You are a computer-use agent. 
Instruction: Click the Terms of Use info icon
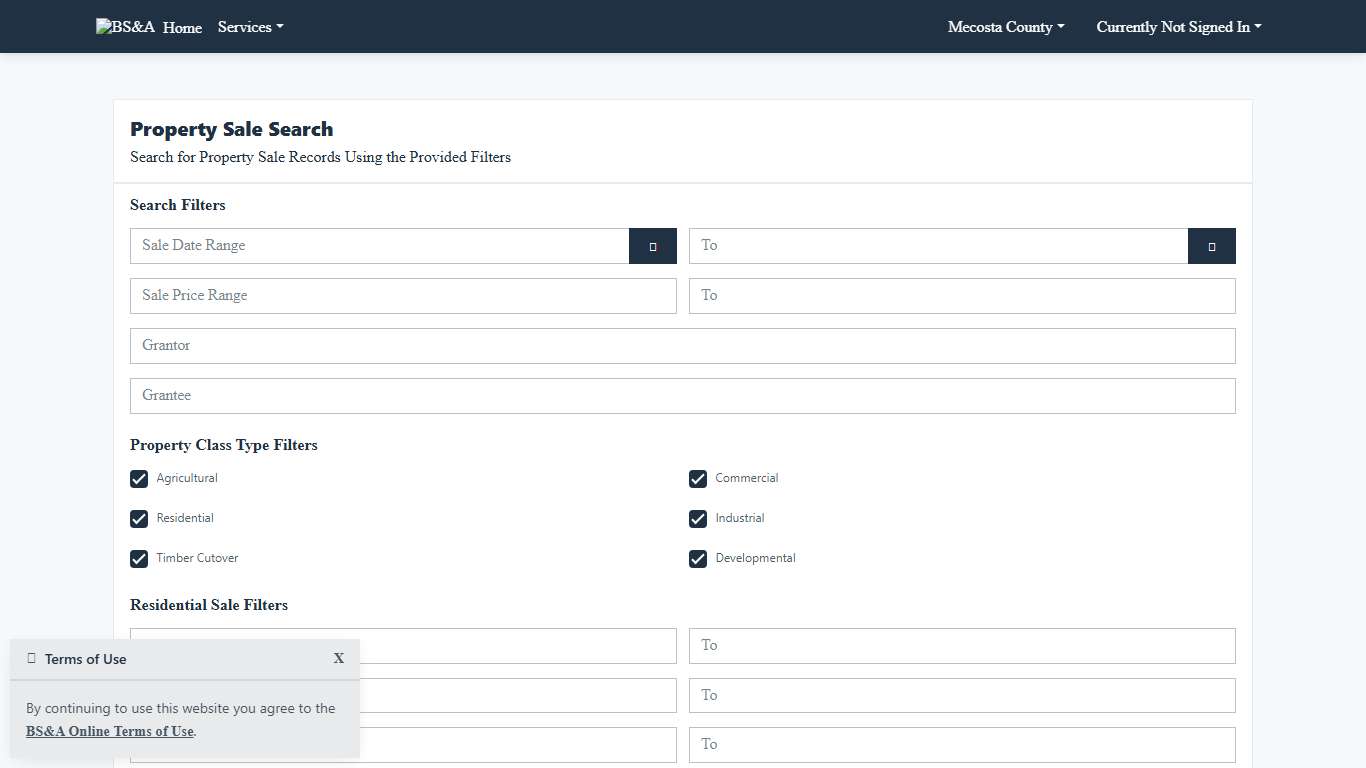coord(32,658)
